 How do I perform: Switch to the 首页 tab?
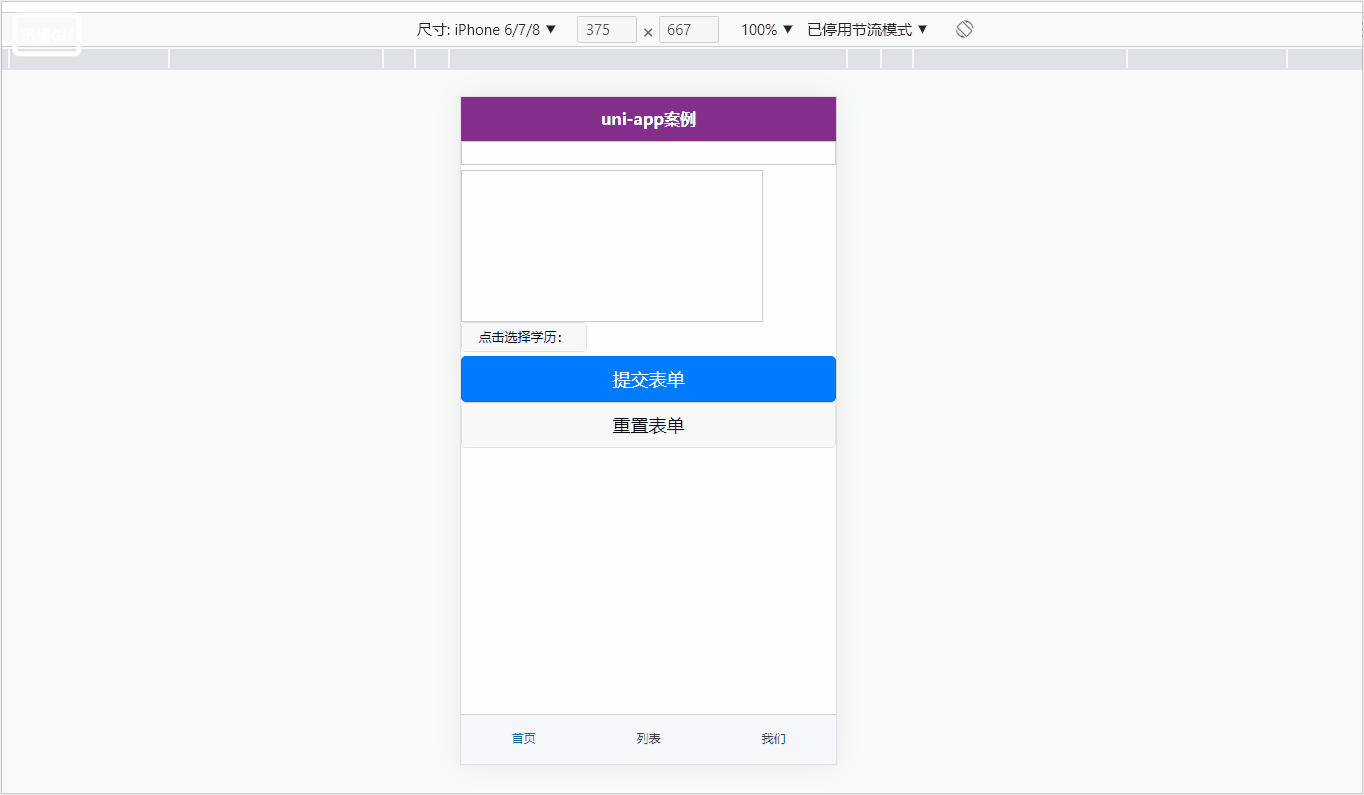pos(523,739)
